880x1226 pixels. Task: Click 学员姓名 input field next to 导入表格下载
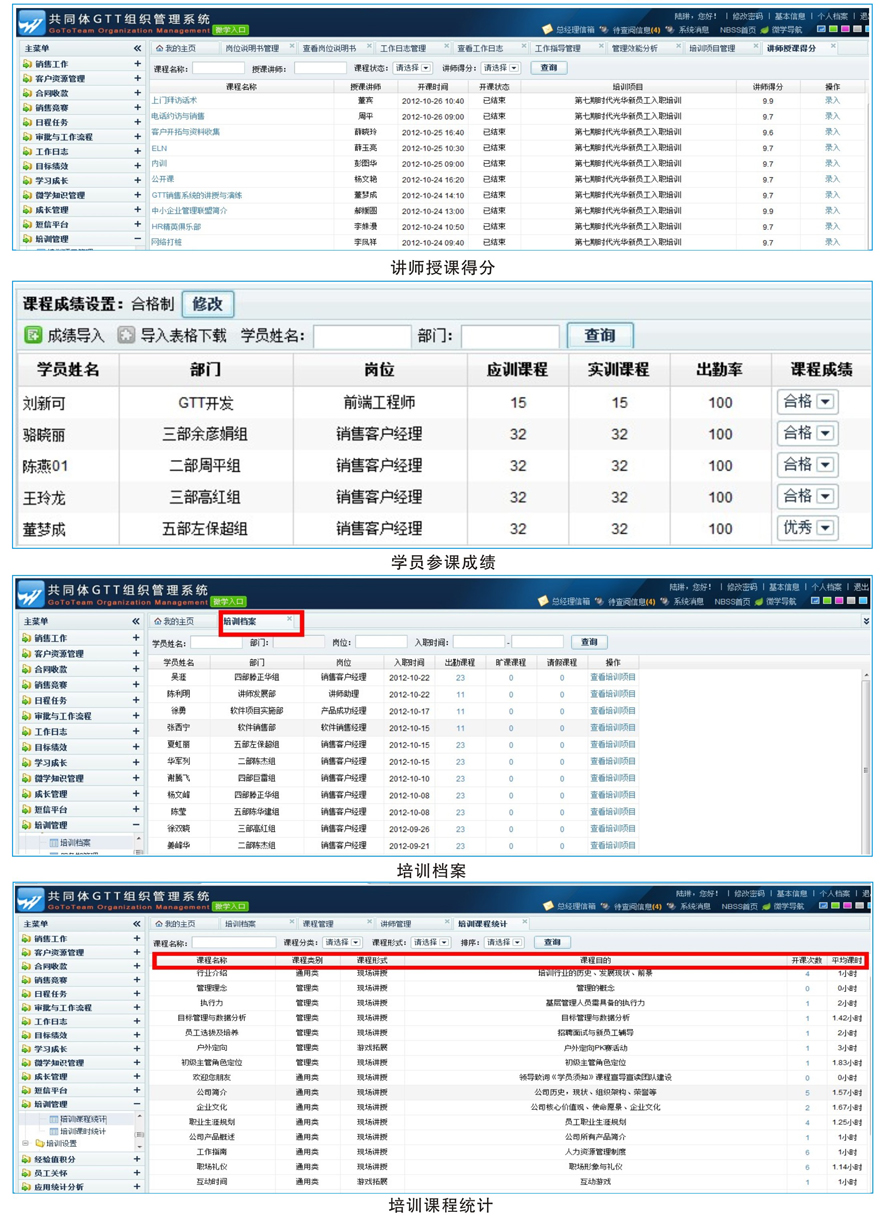tap(362, 336)
